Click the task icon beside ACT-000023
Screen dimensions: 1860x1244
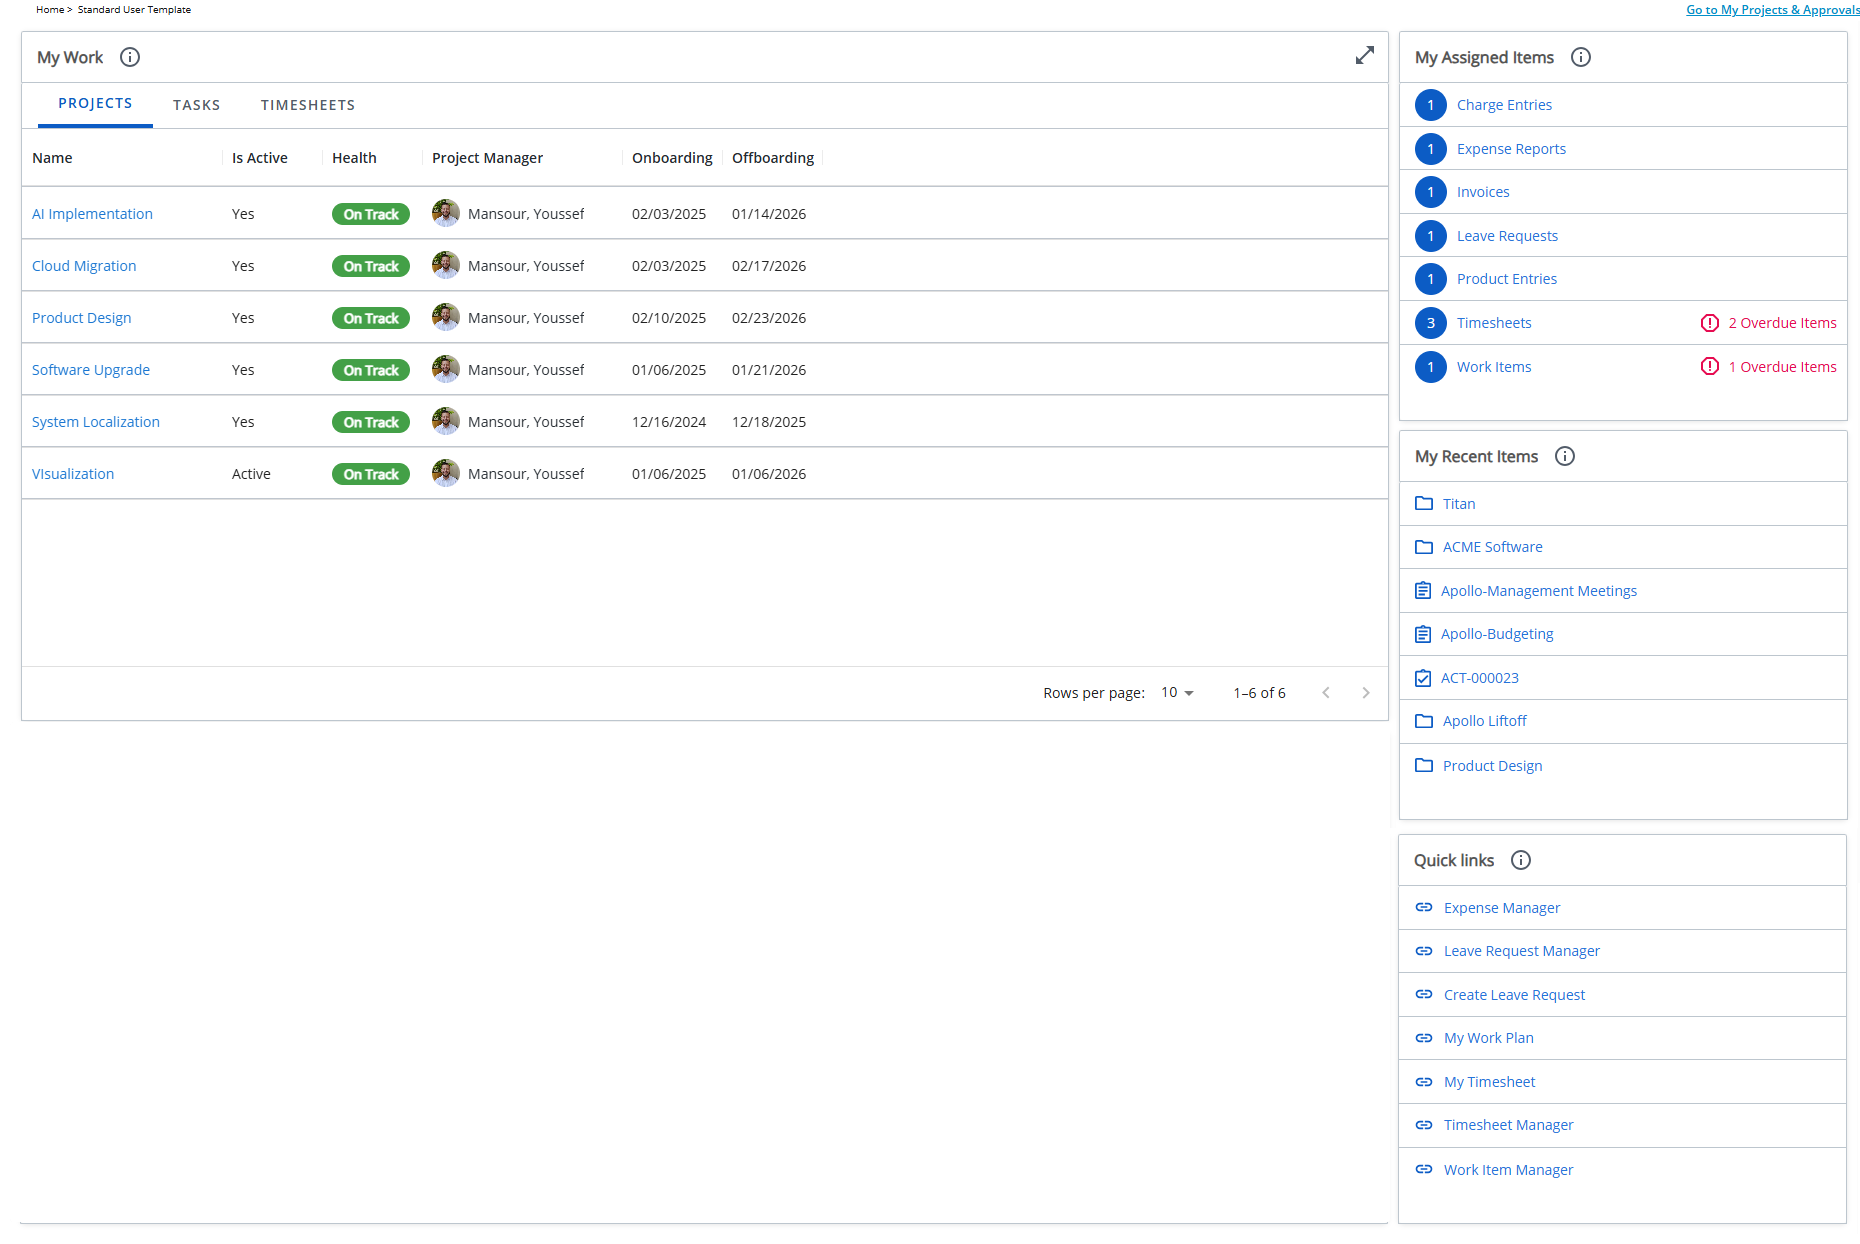[1423, 677]
